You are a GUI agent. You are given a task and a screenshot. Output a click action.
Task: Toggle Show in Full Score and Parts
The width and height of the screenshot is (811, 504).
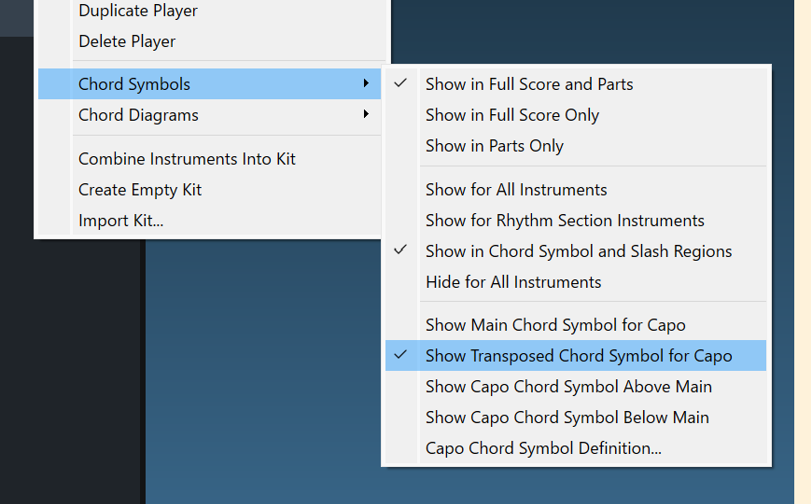click(529, 84)
